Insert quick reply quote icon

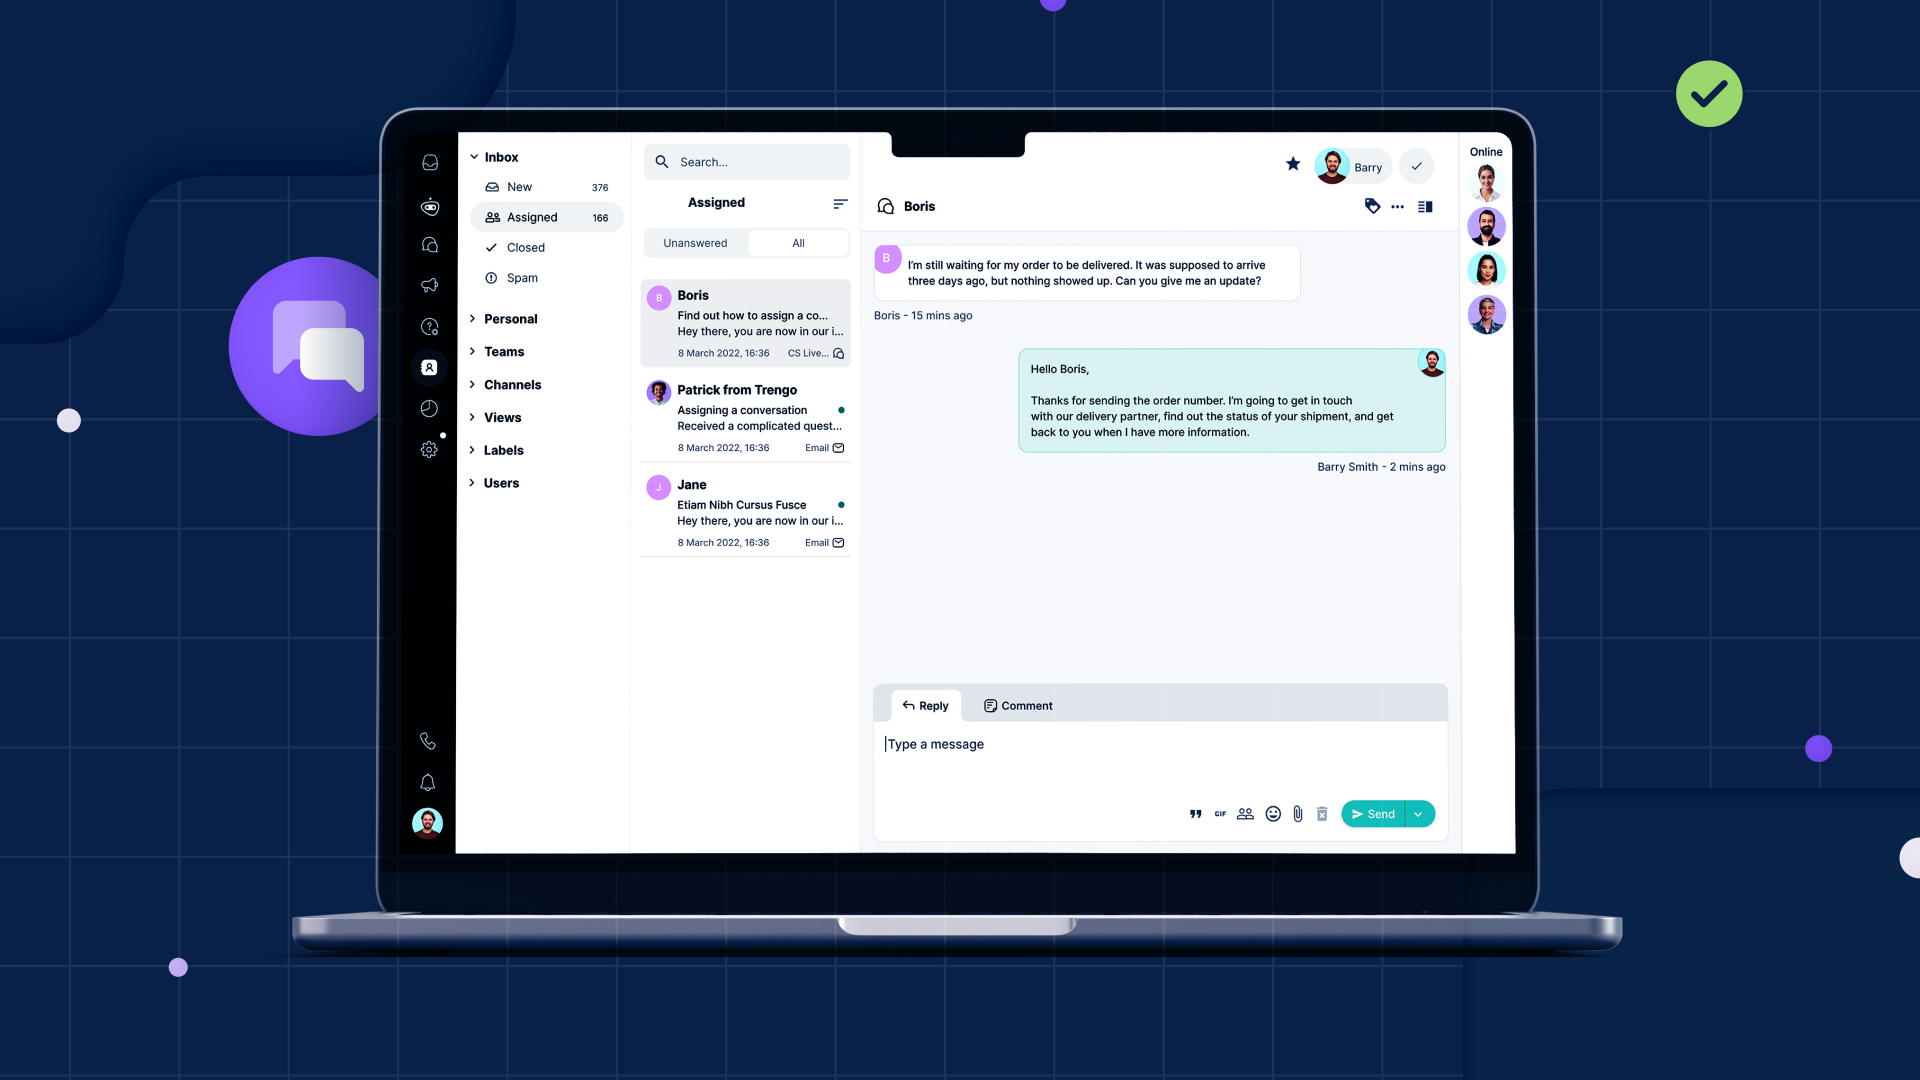1195,814
